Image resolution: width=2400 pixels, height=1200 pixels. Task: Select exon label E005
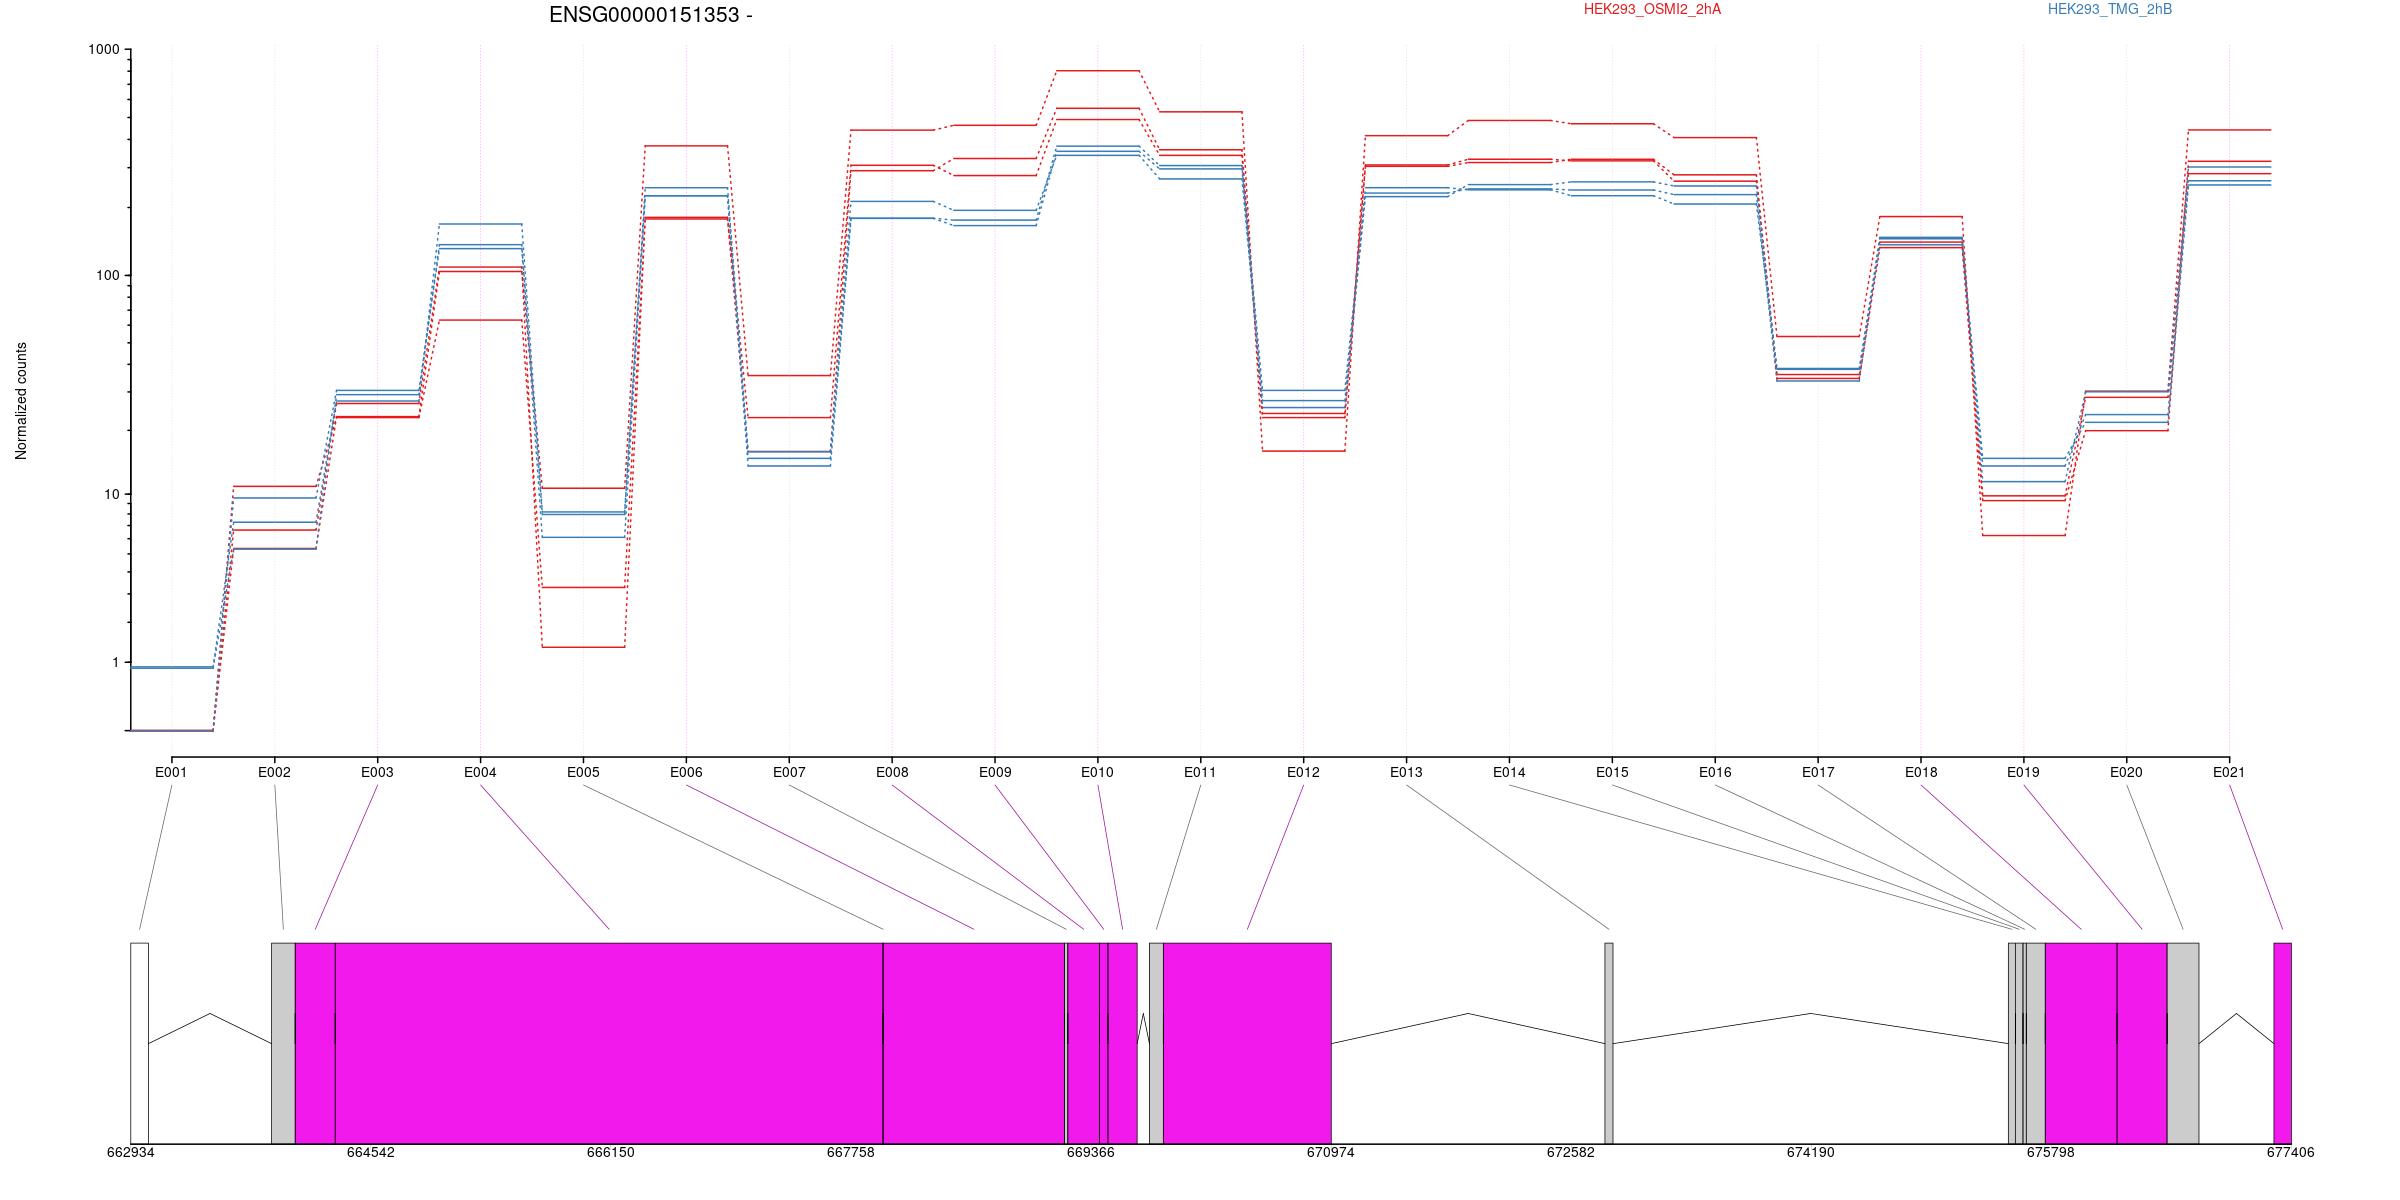coord(583,772)
